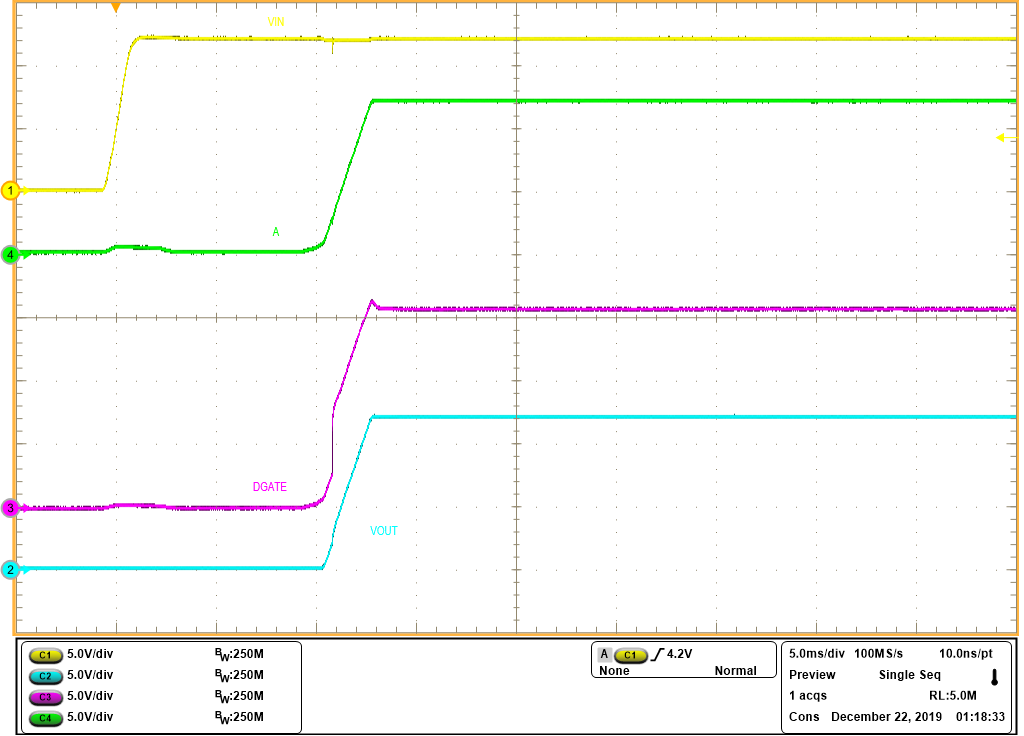Toggle channel 4 via its left-edge marker

point(10,255)
